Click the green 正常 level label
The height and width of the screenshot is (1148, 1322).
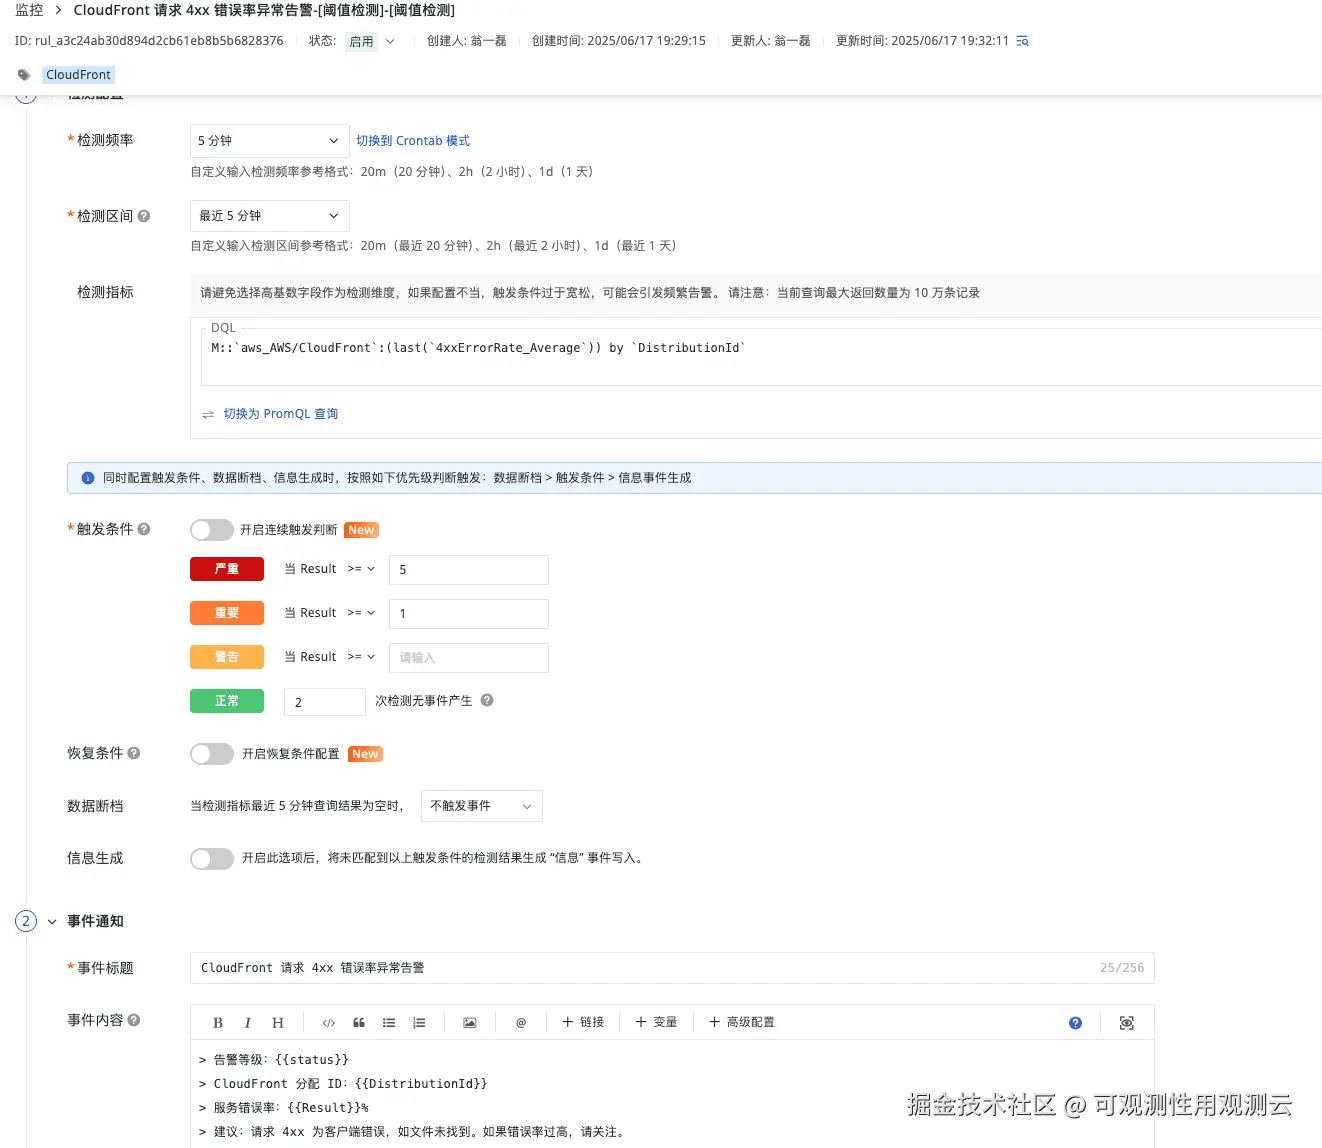[x=227, y=701]
